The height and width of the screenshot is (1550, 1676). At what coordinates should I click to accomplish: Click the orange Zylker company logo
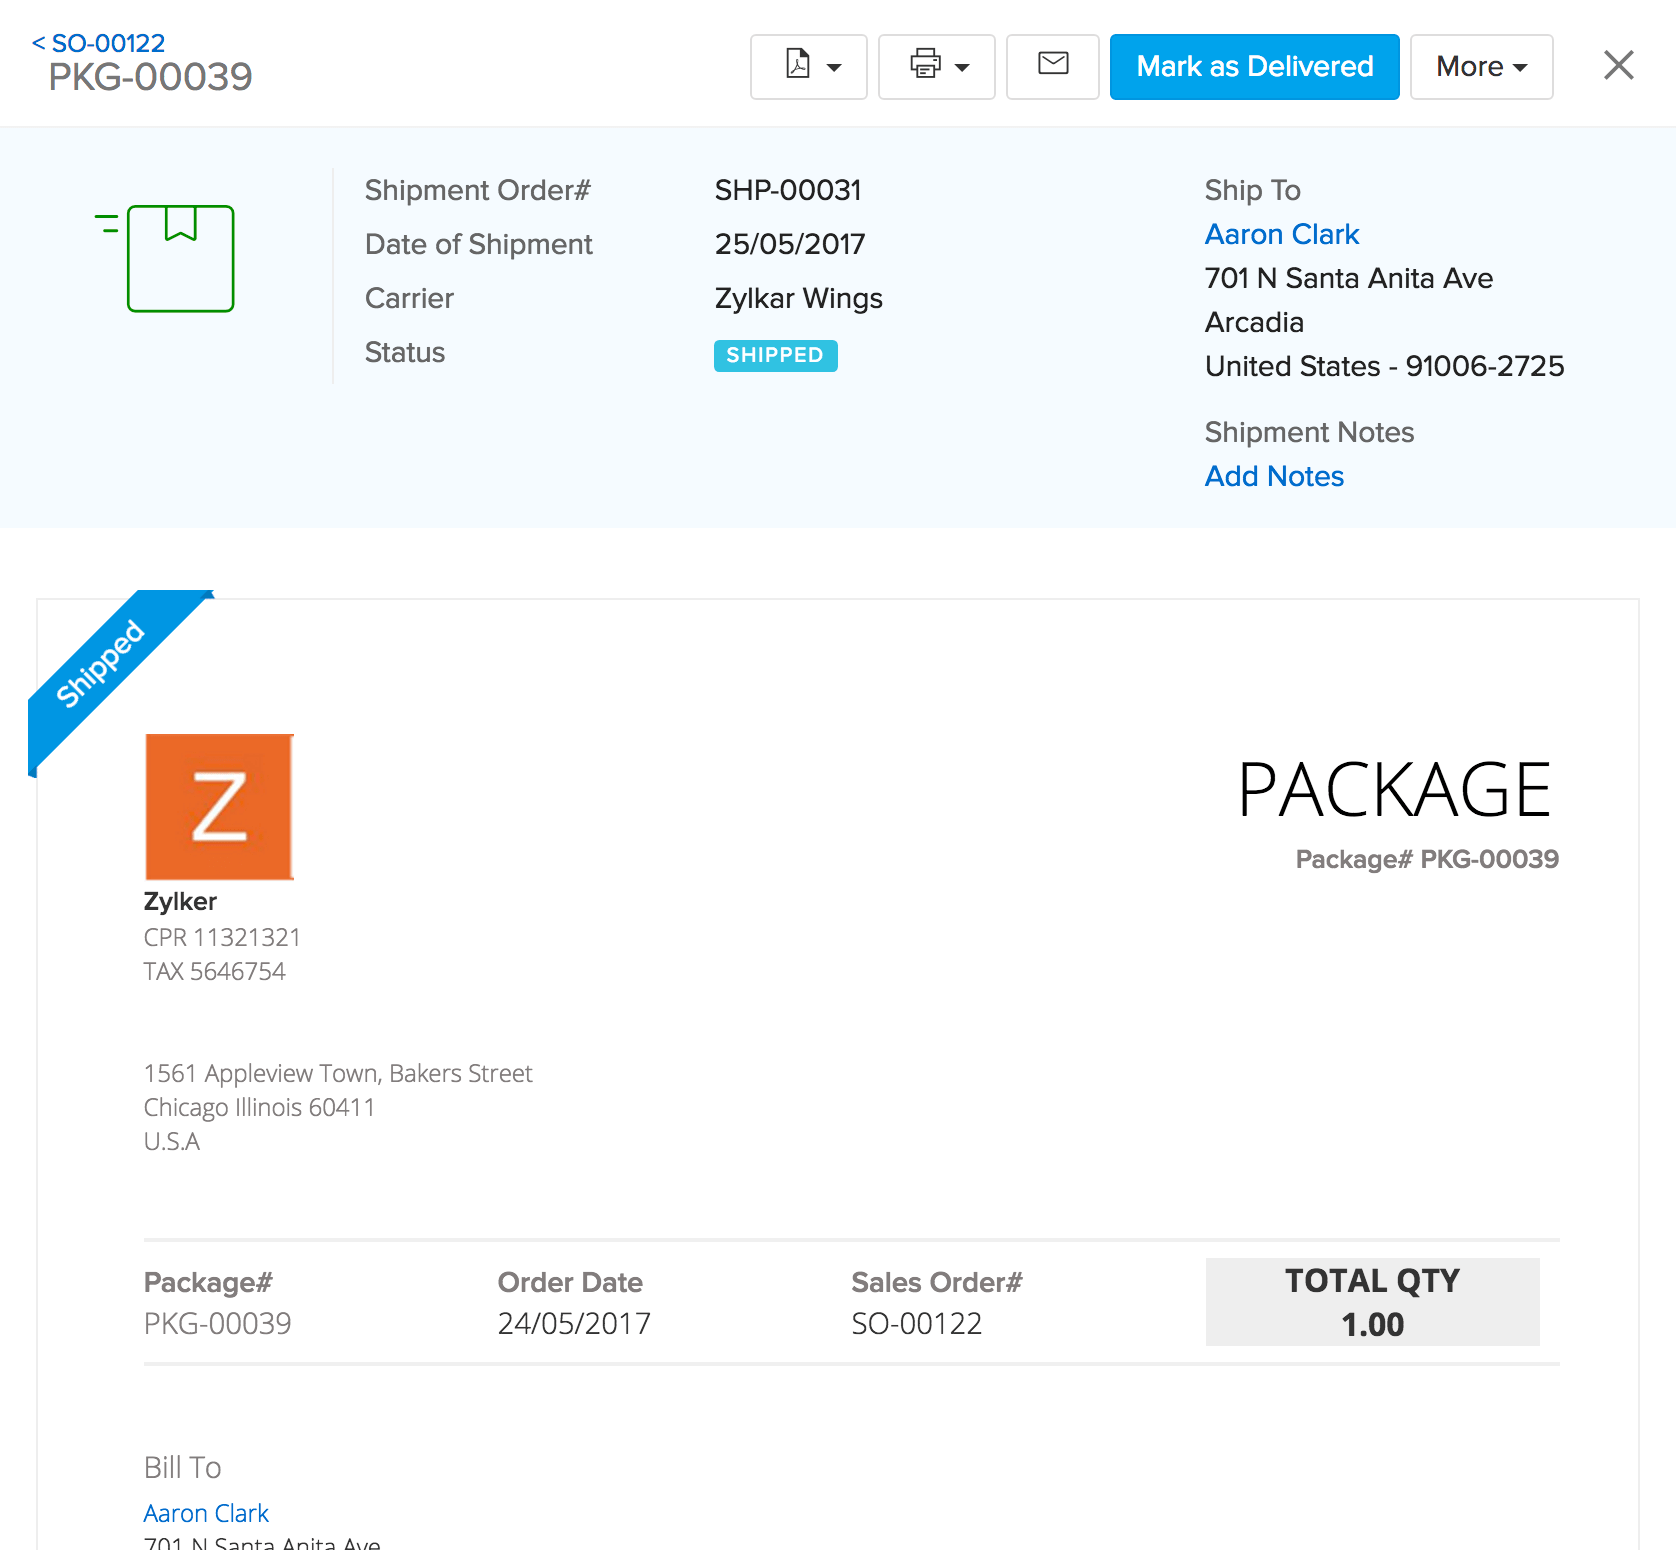click(218, 806)
